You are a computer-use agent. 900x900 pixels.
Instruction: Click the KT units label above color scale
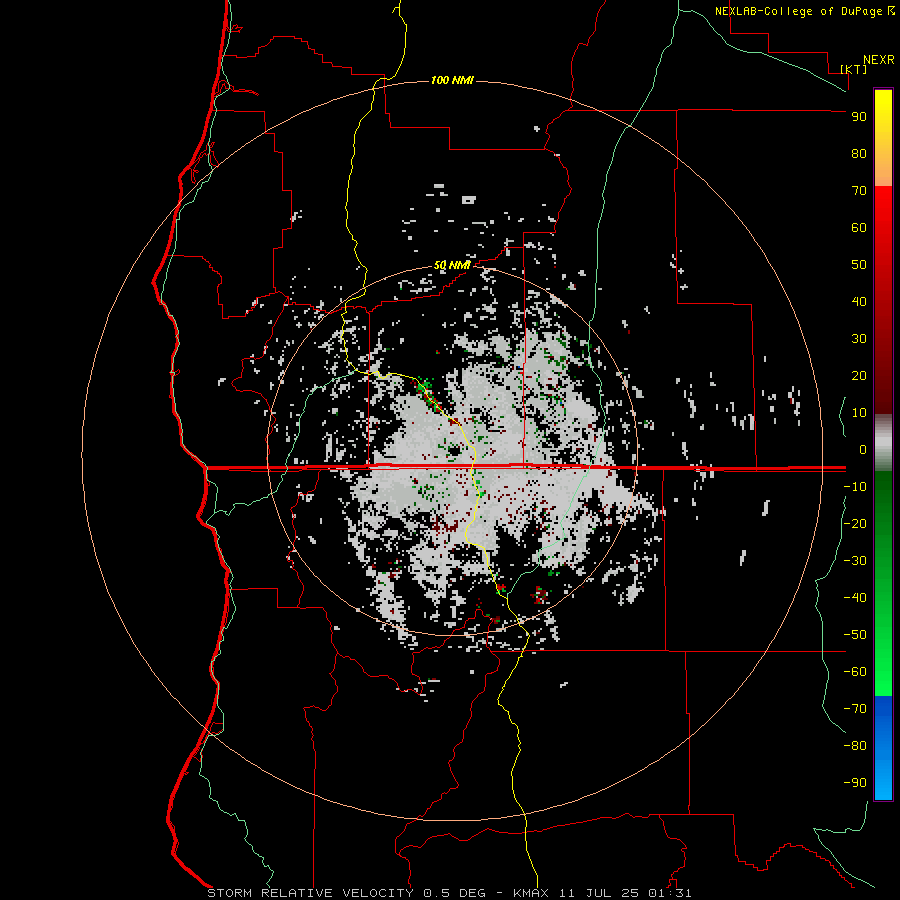[x=854, y=69]
